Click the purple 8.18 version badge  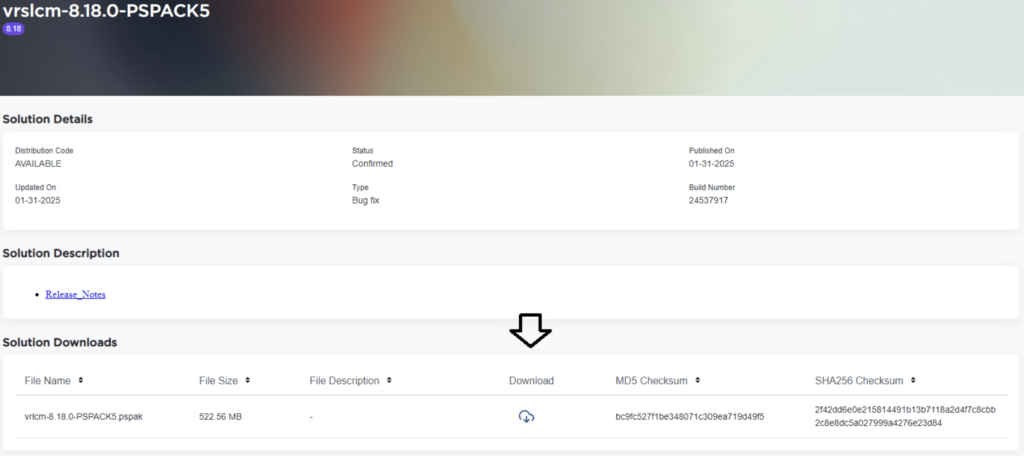pyautogui.click(x=14, y=29)
